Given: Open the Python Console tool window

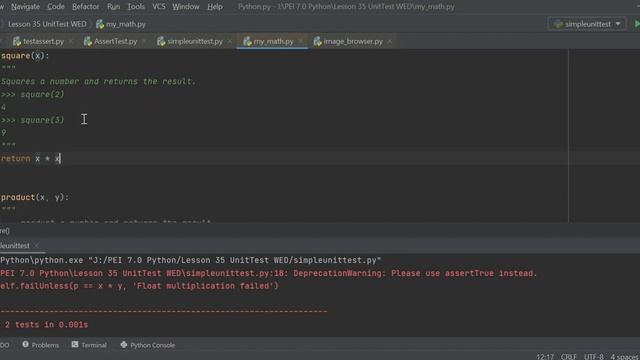Looking at the screenshot, I should 147,345.
